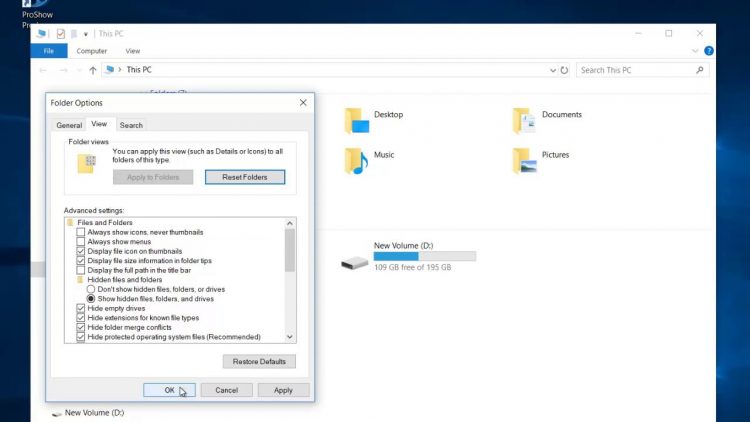Open the Pictures folder icon

[x=524, y=161]
